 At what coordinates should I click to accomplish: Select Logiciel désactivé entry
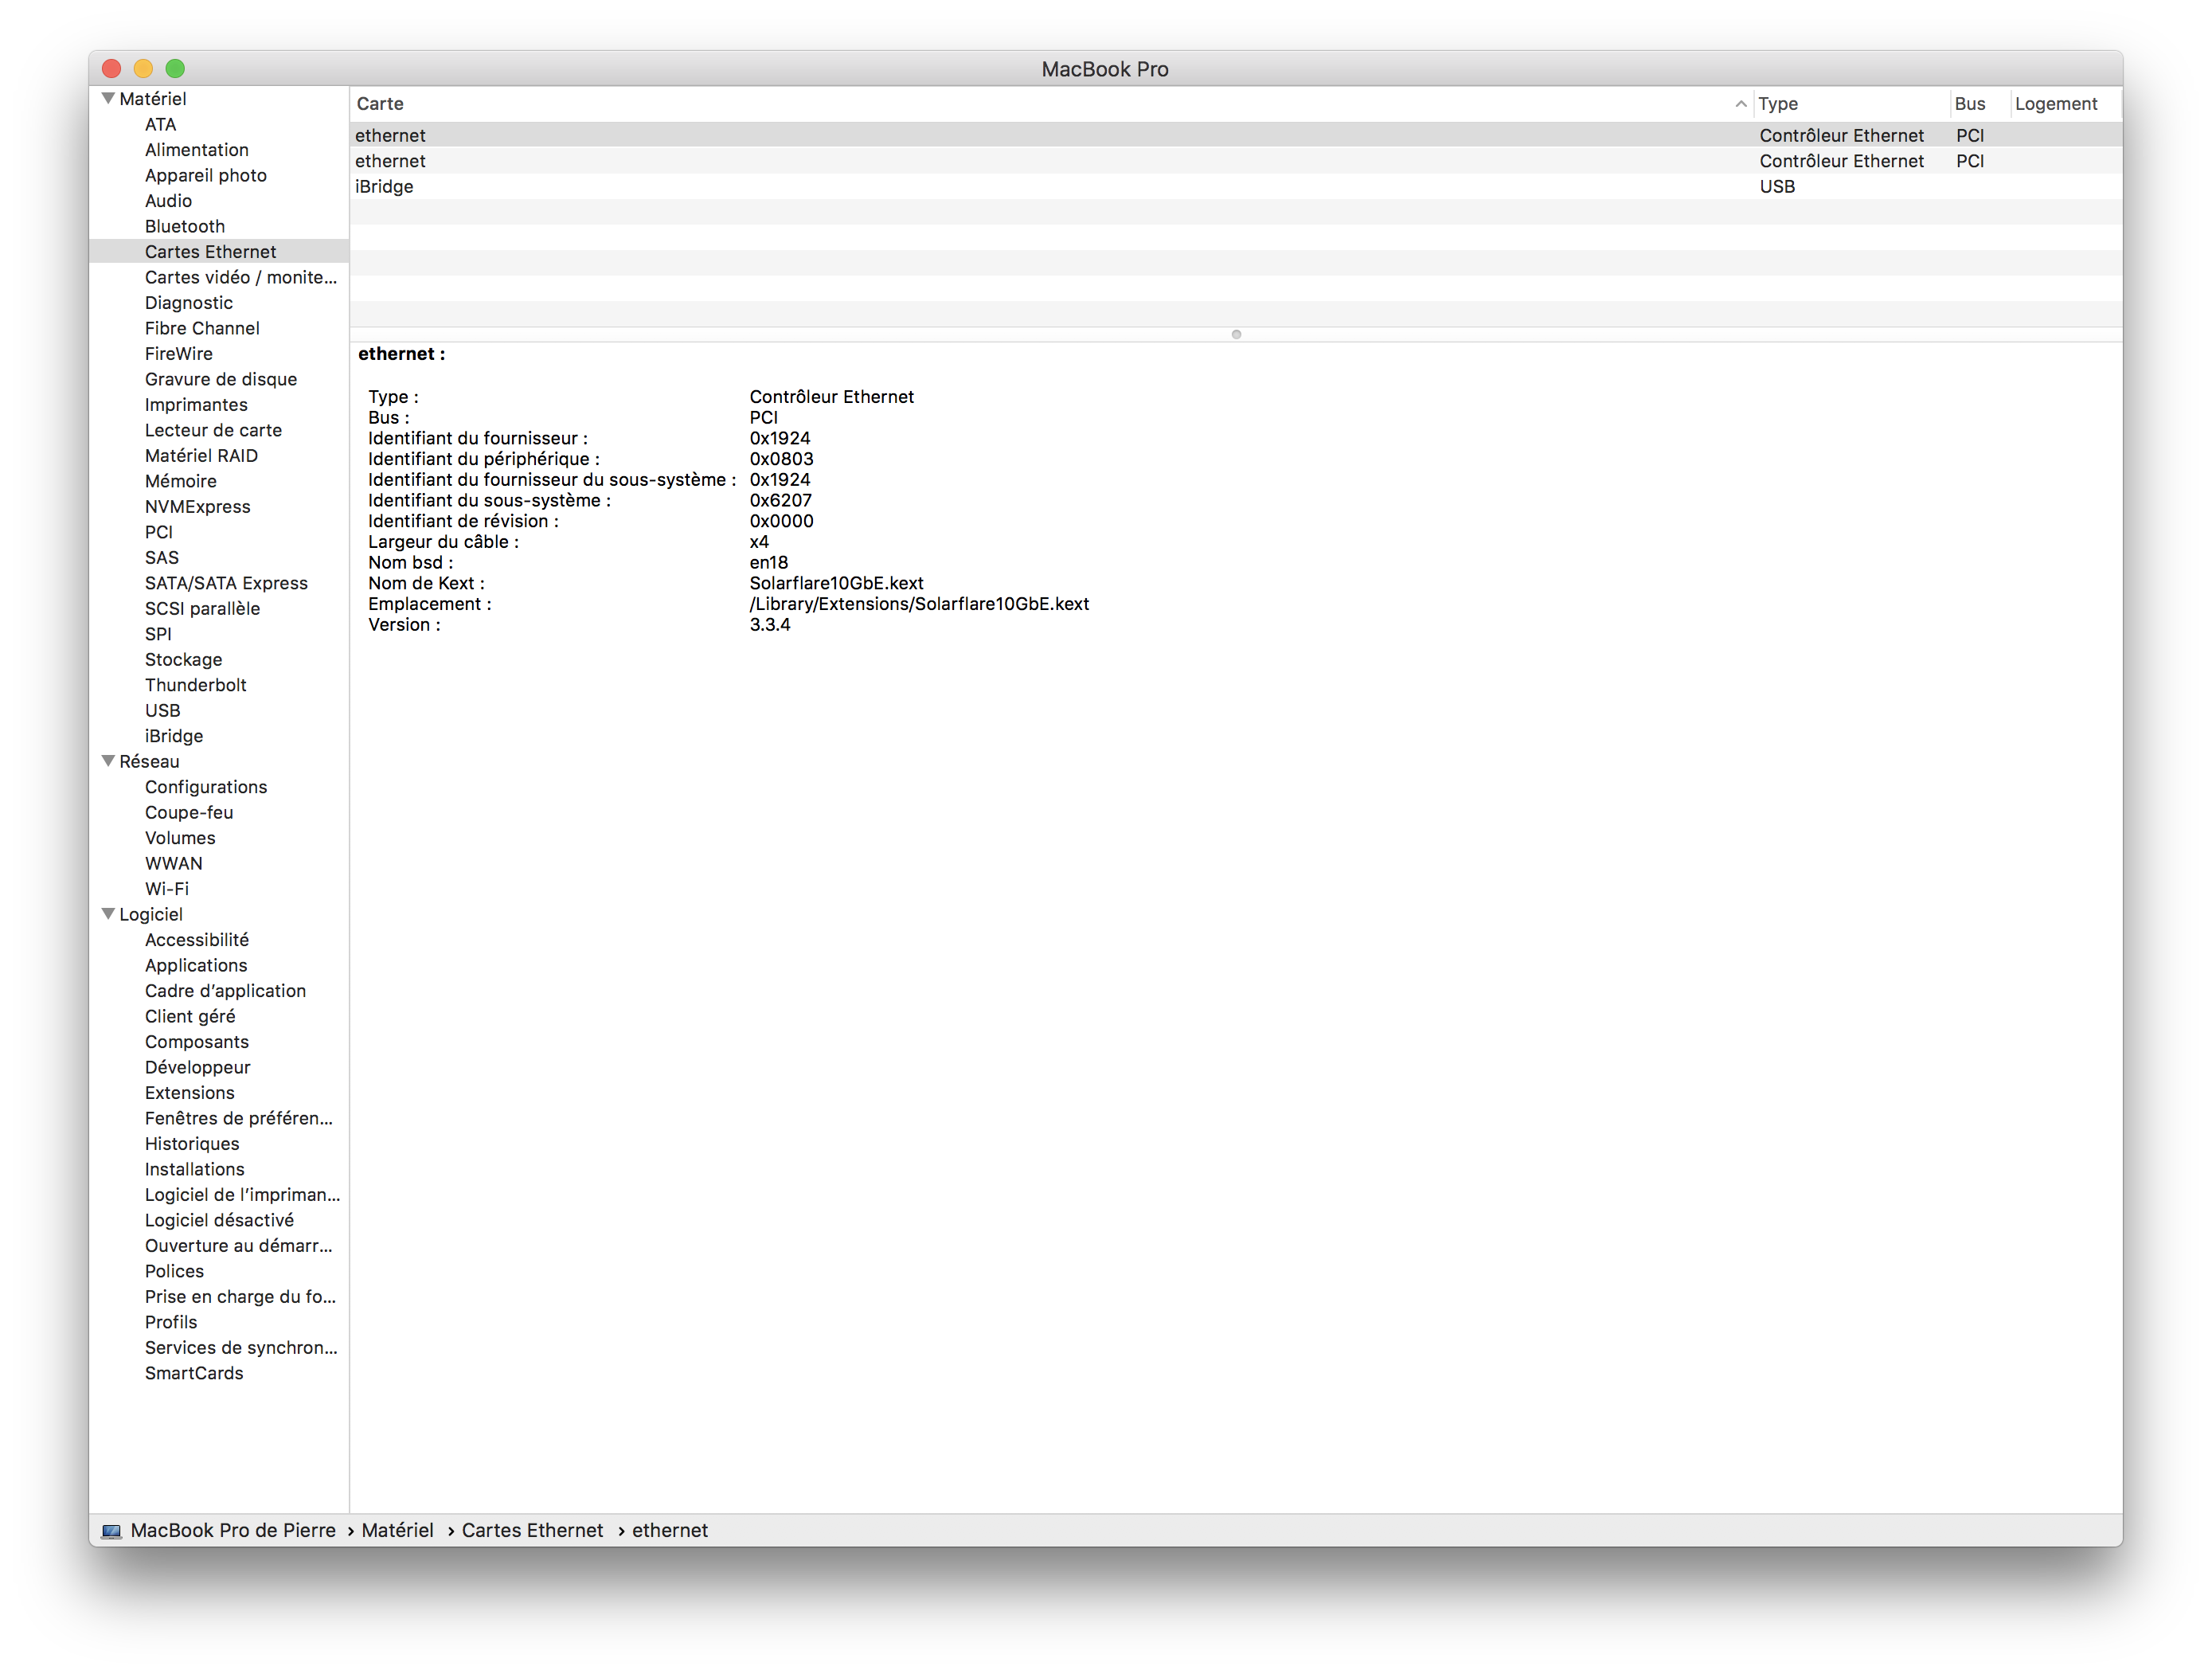pyautogui.click(x=219, y=1221)
